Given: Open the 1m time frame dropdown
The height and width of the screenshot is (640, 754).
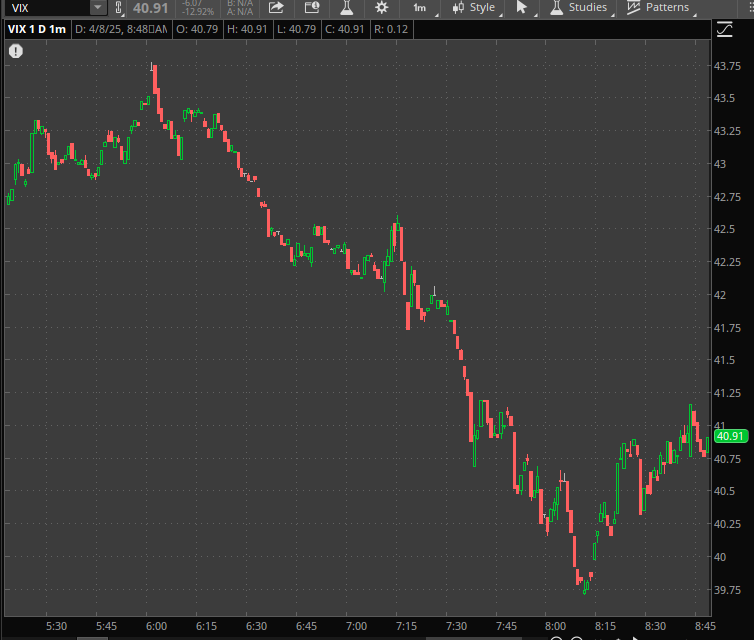Looking at the screenshot, I should (420, 8).
